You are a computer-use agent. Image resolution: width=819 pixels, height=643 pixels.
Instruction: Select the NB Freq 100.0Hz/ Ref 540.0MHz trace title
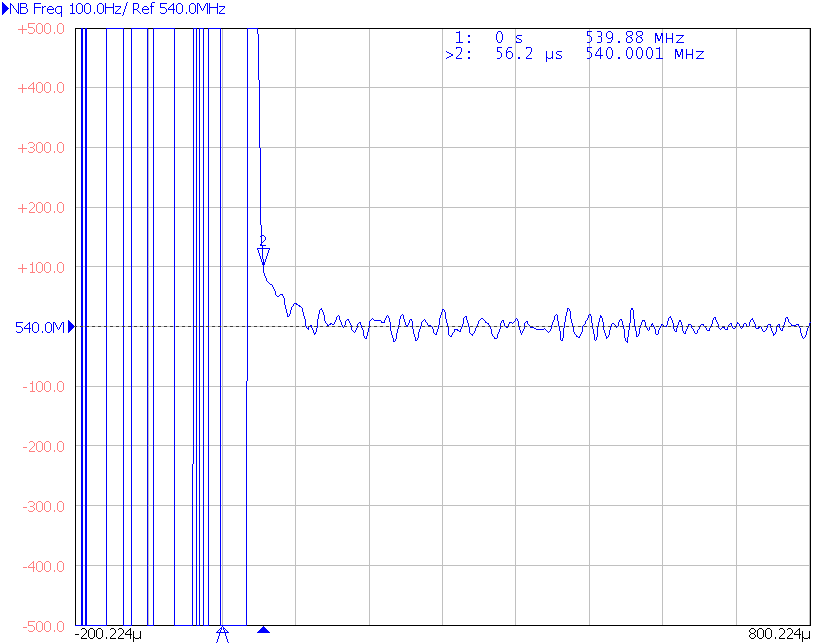coord(118,9)
